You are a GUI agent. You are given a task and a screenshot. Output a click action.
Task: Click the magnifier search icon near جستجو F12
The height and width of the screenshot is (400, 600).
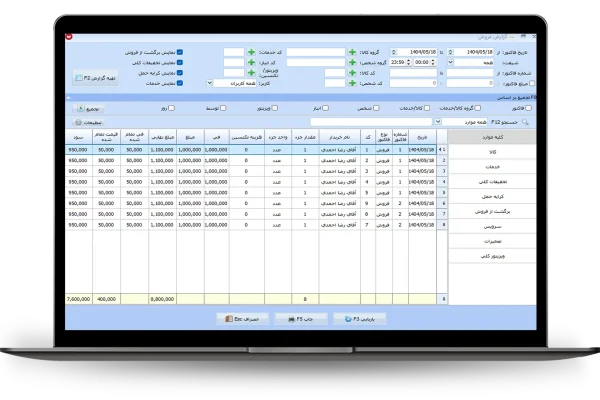click(526, 121)
